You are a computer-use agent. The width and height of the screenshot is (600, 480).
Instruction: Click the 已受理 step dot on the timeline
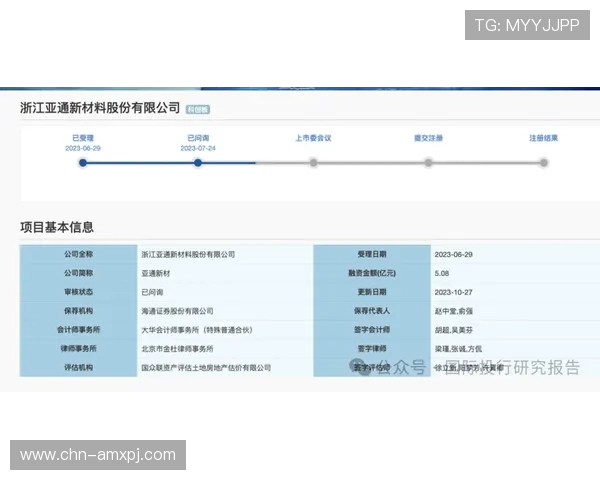tap(83, 163)
